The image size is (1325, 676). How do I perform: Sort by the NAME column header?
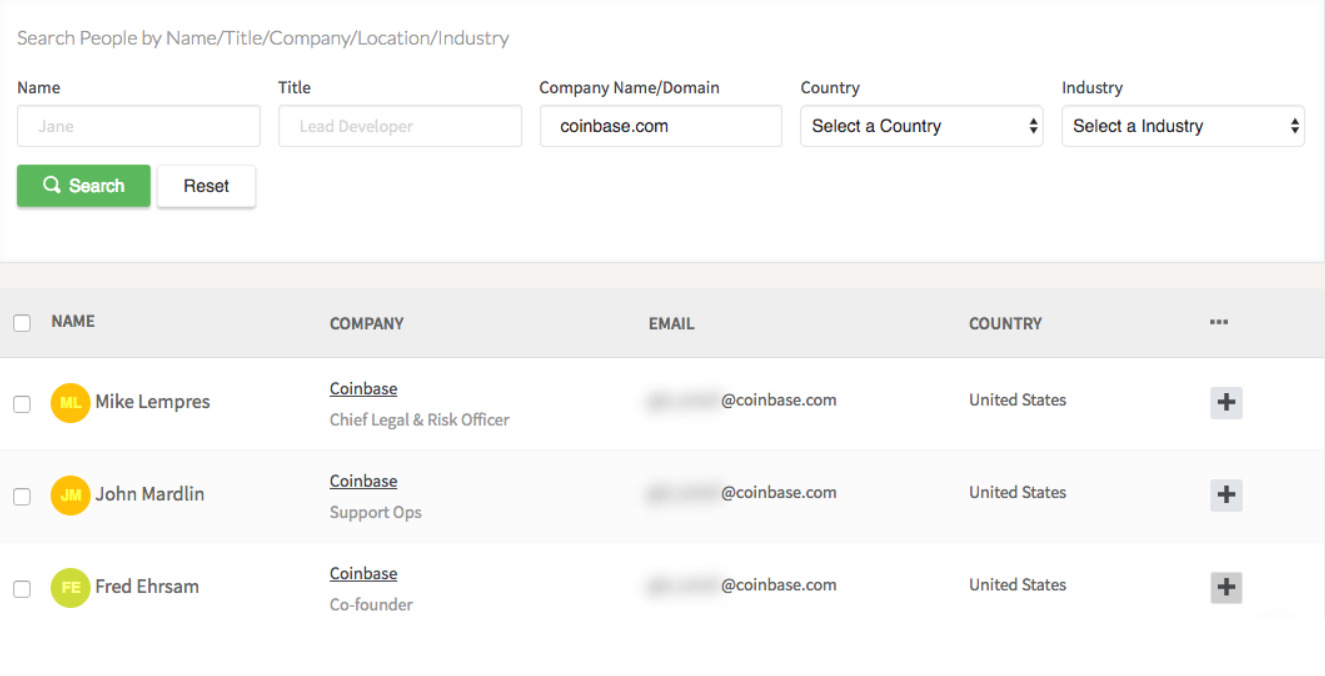[x=73, y=321]
